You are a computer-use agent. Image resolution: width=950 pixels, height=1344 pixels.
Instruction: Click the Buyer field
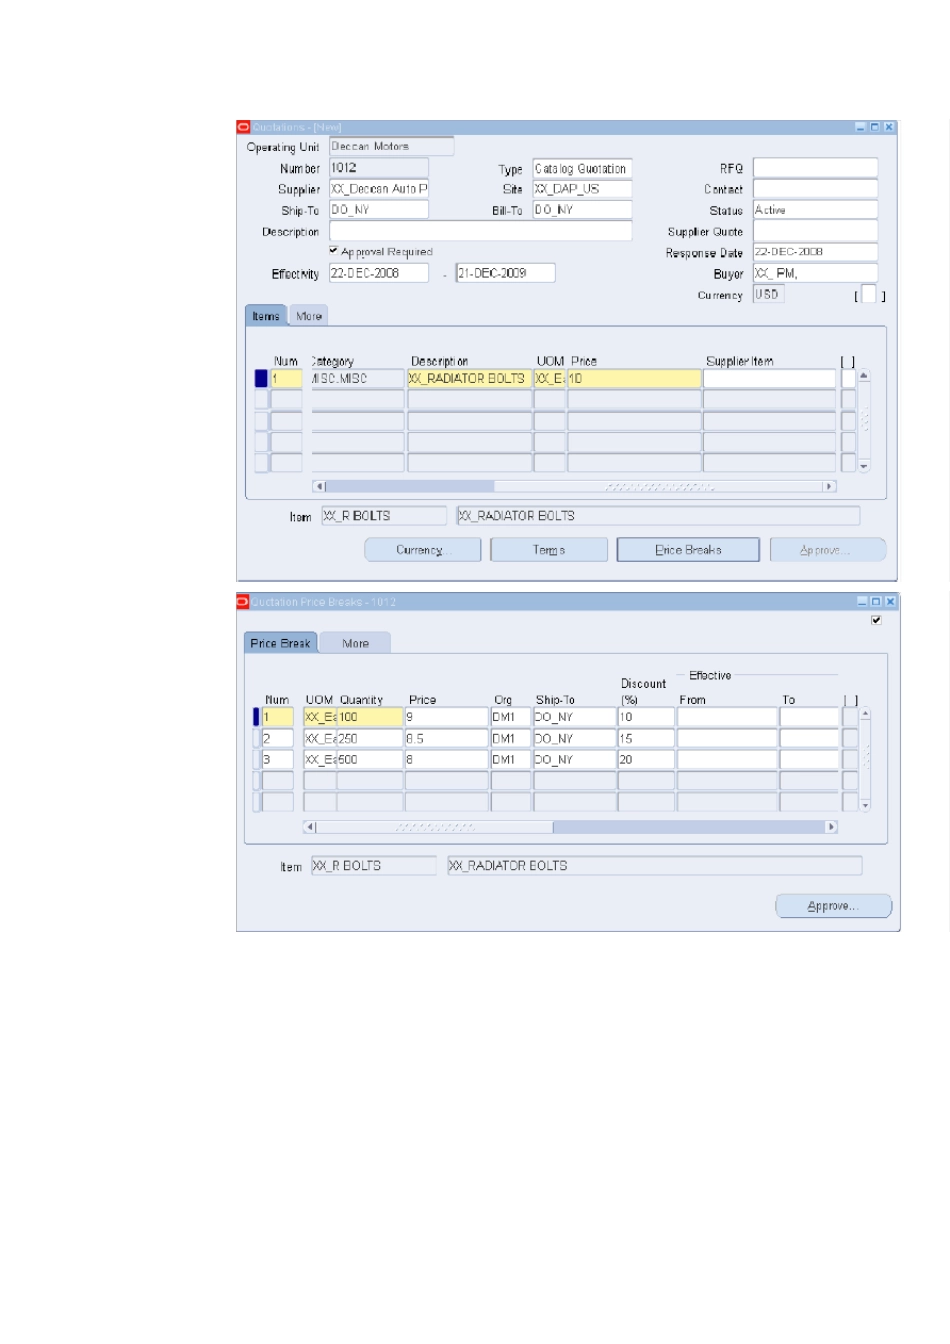(815, 273)
